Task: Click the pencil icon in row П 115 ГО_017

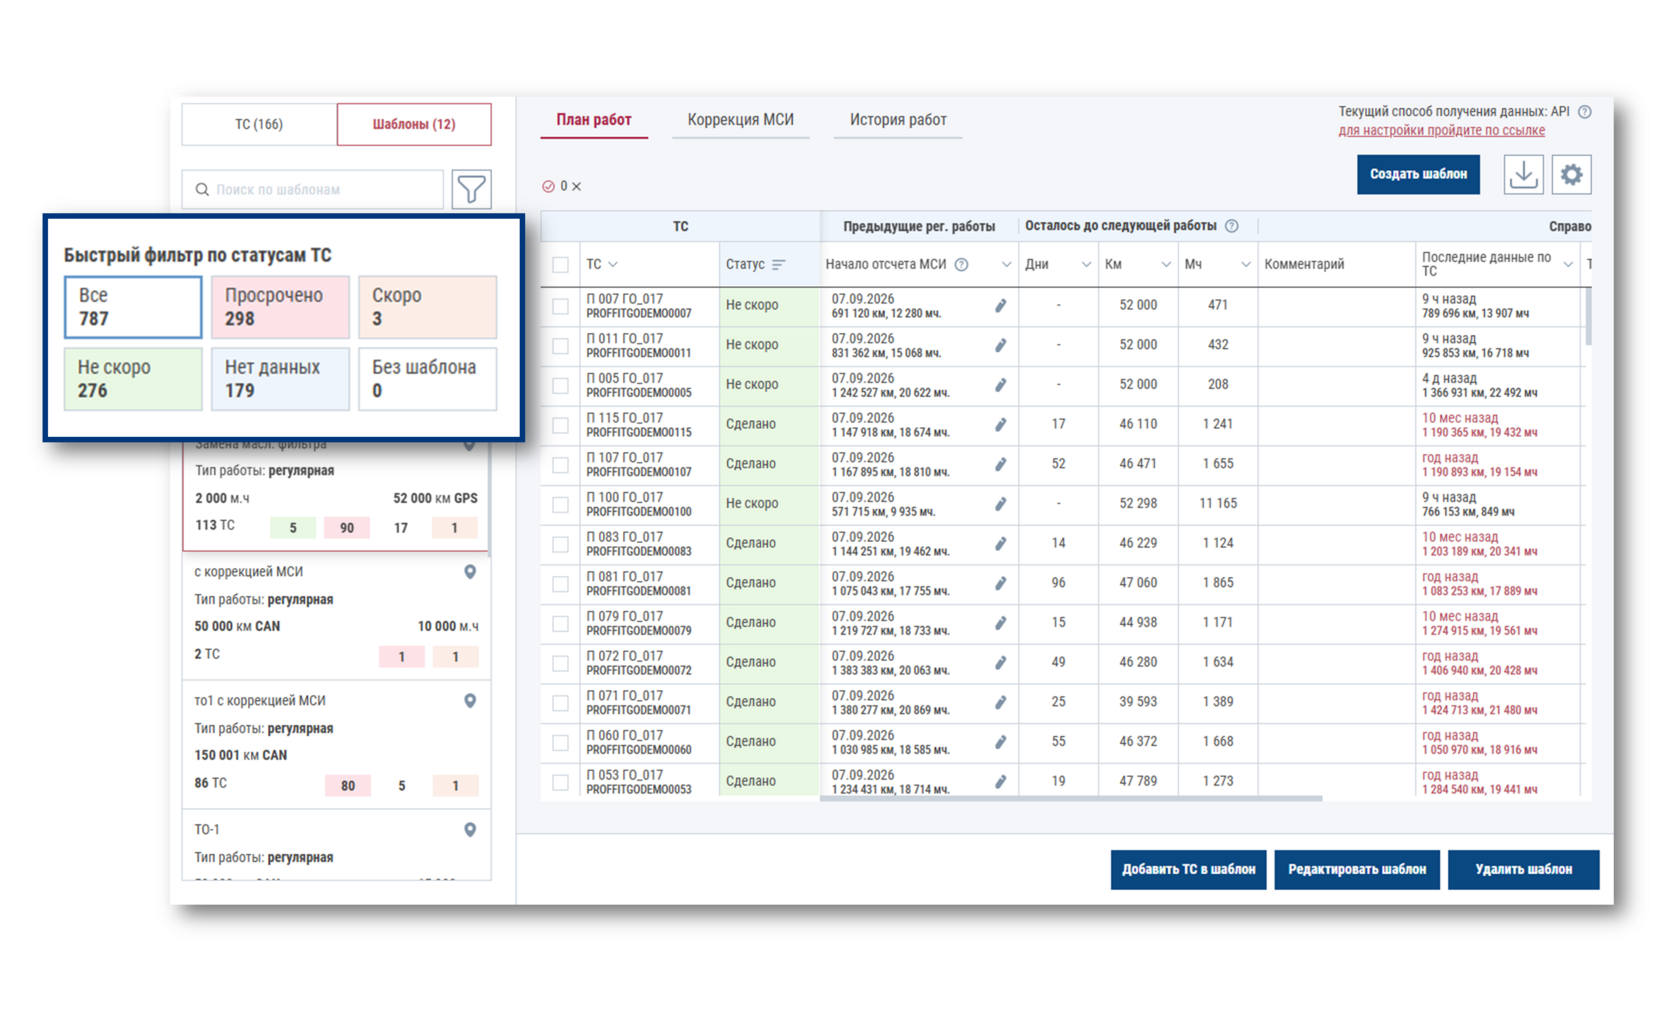Action: click(x=1000, y=425)
